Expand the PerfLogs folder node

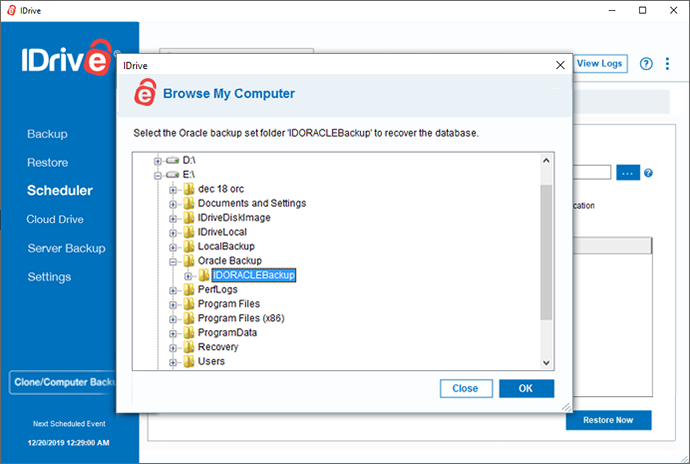coord(173,291)
